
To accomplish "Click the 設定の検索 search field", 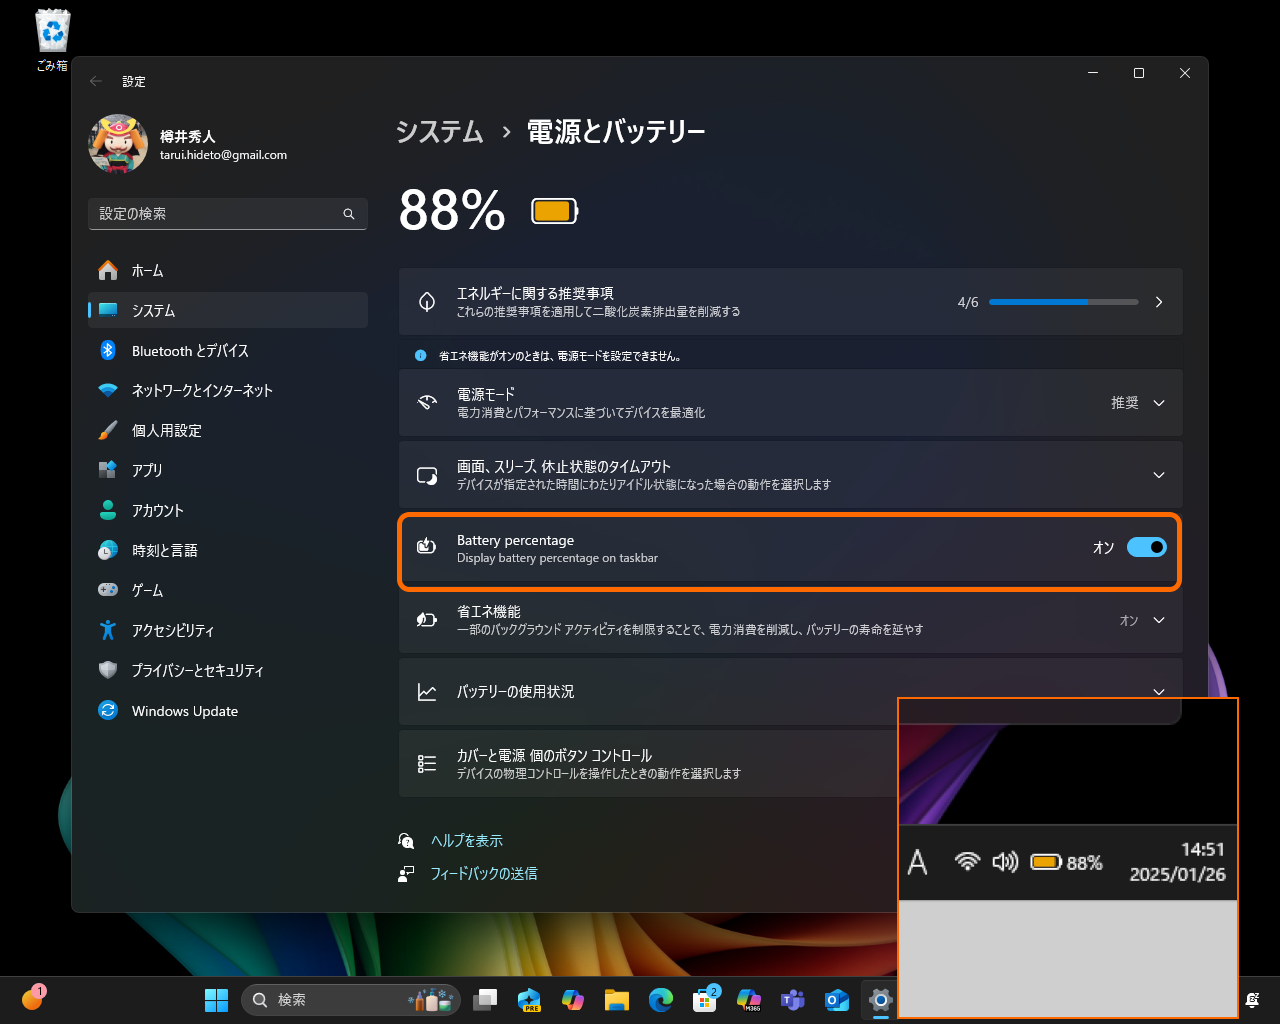I will [x=227, y=213].
